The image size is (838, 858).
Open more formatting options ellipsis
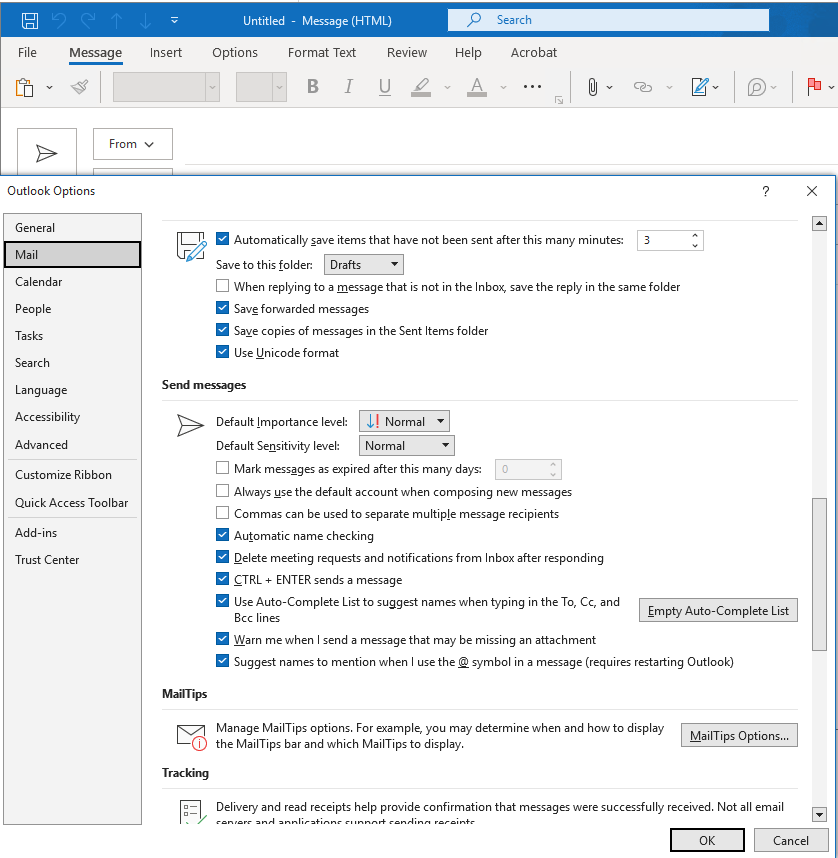pyautogui.click(x=532, y=86)
